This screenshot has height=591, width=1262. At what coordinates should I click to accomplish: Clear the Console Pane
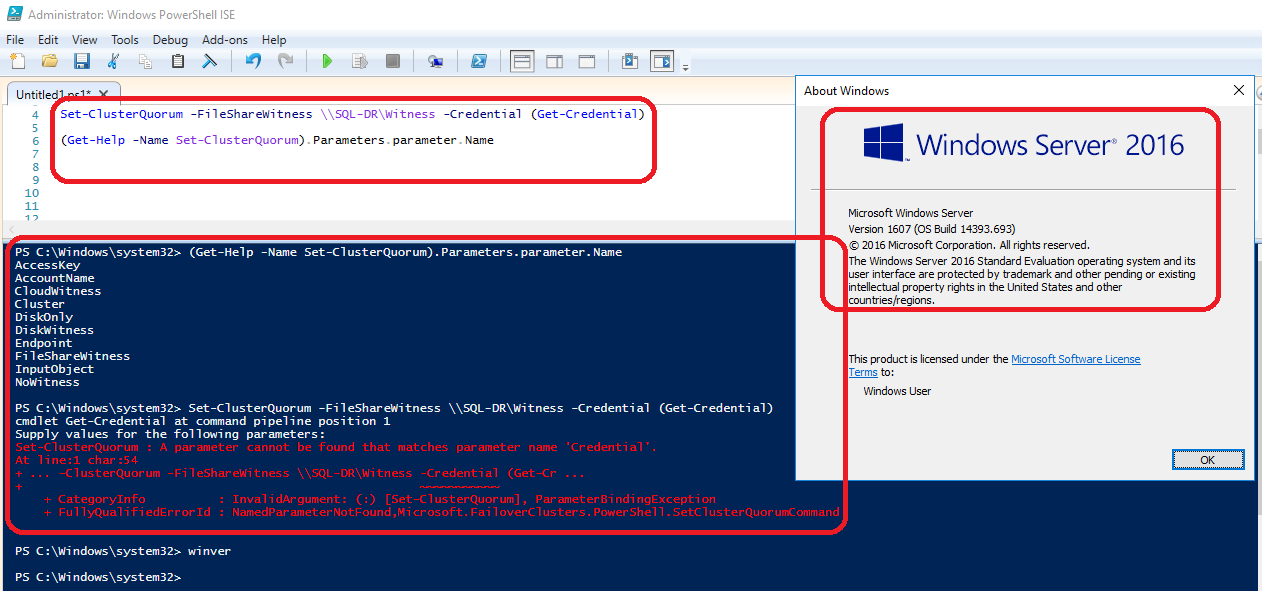point(209,61)
